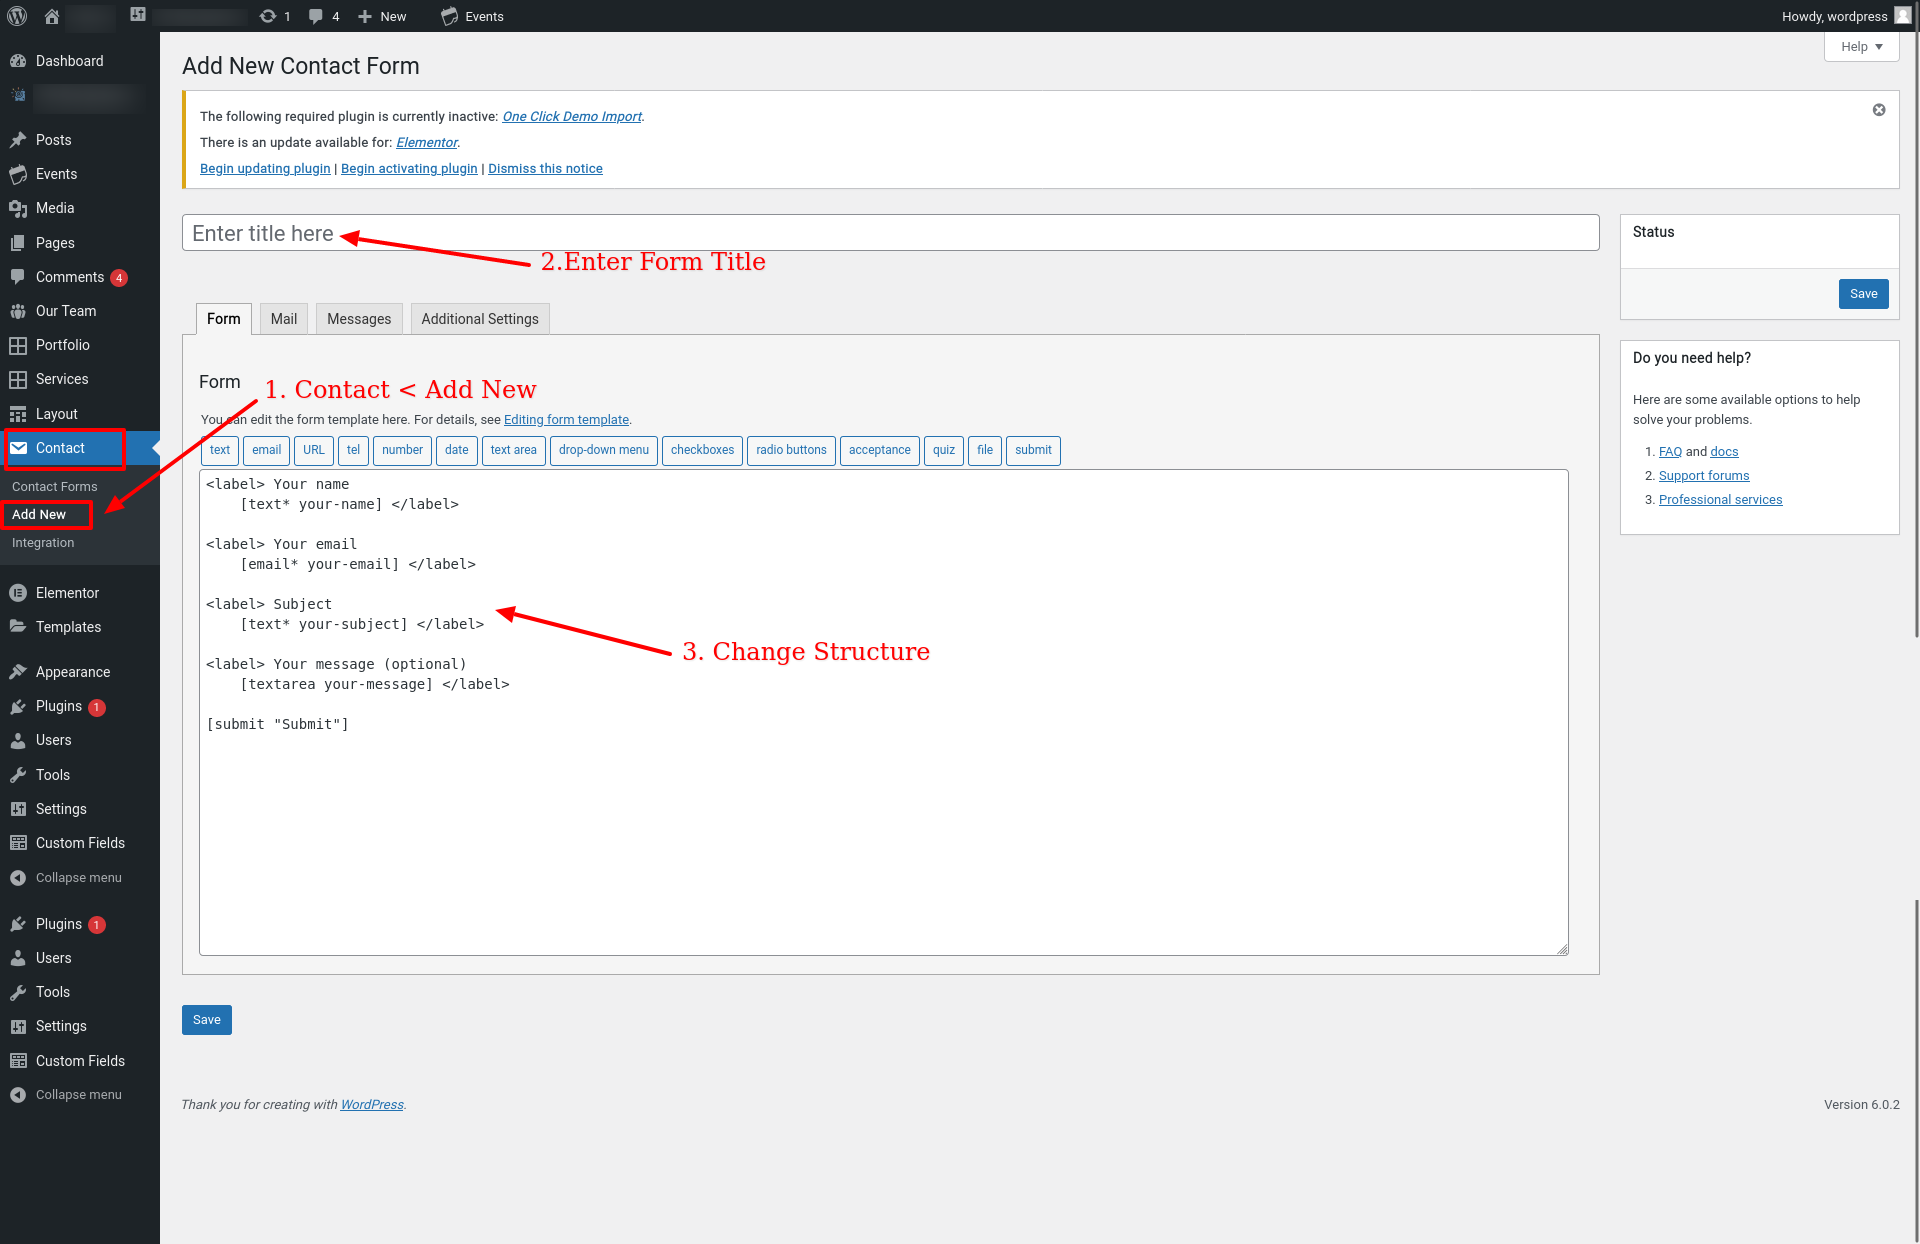Click the Appearance paintbrush icon

click(18, 672)
